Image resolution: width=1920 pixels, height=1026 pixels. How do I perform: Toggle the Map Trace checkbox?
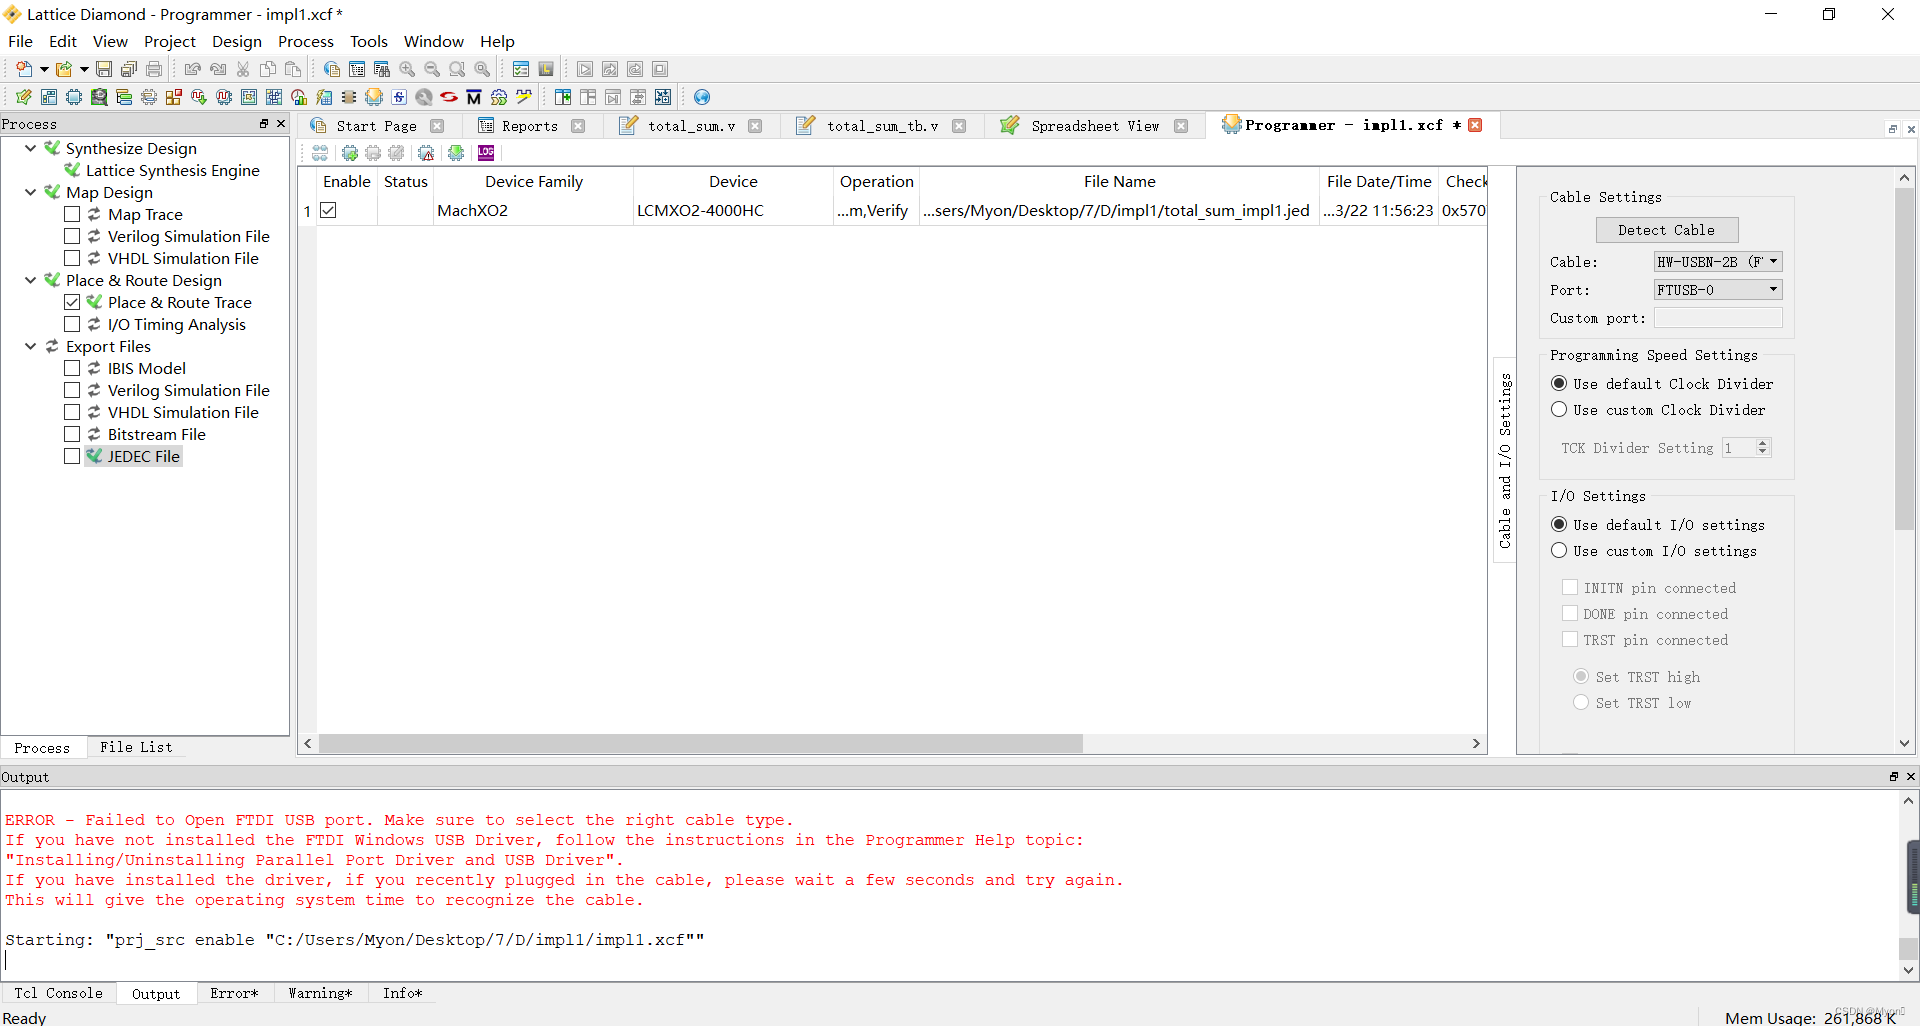click(x=72, y=214)
